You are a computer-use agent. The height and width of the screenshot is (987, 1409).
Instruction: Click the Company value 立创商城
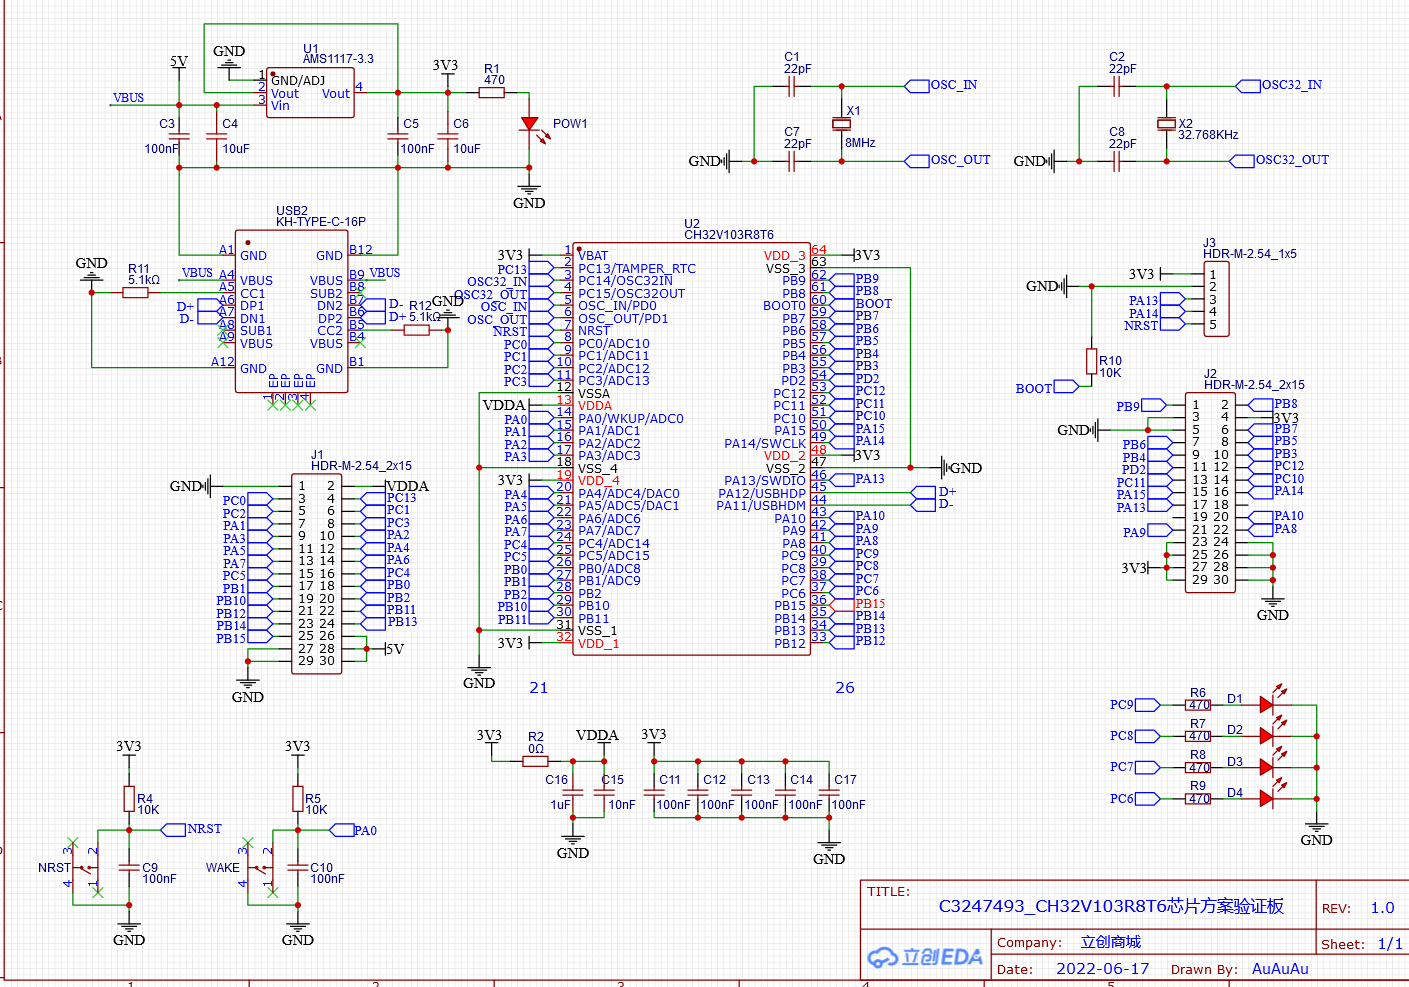pyautogui.click(x=1110, y=942)
